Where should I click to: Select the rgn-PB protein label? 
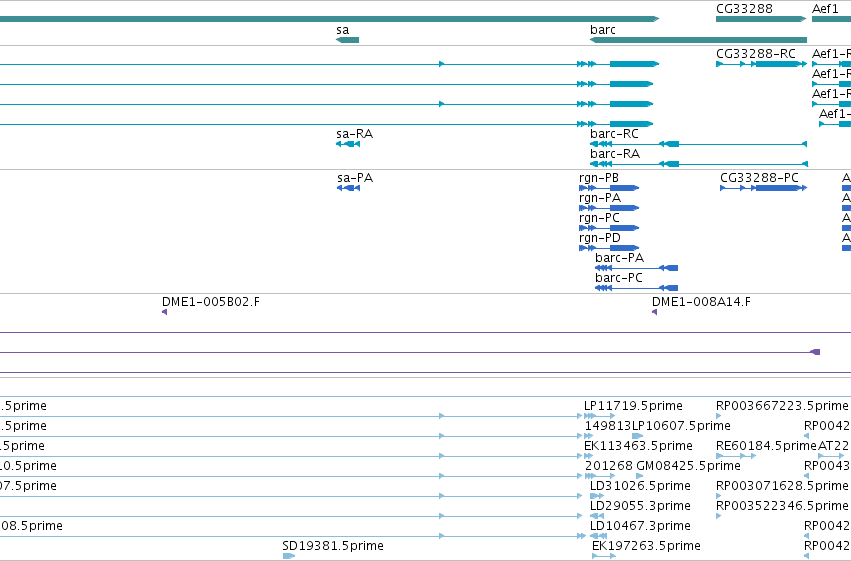tap(599, 178)
